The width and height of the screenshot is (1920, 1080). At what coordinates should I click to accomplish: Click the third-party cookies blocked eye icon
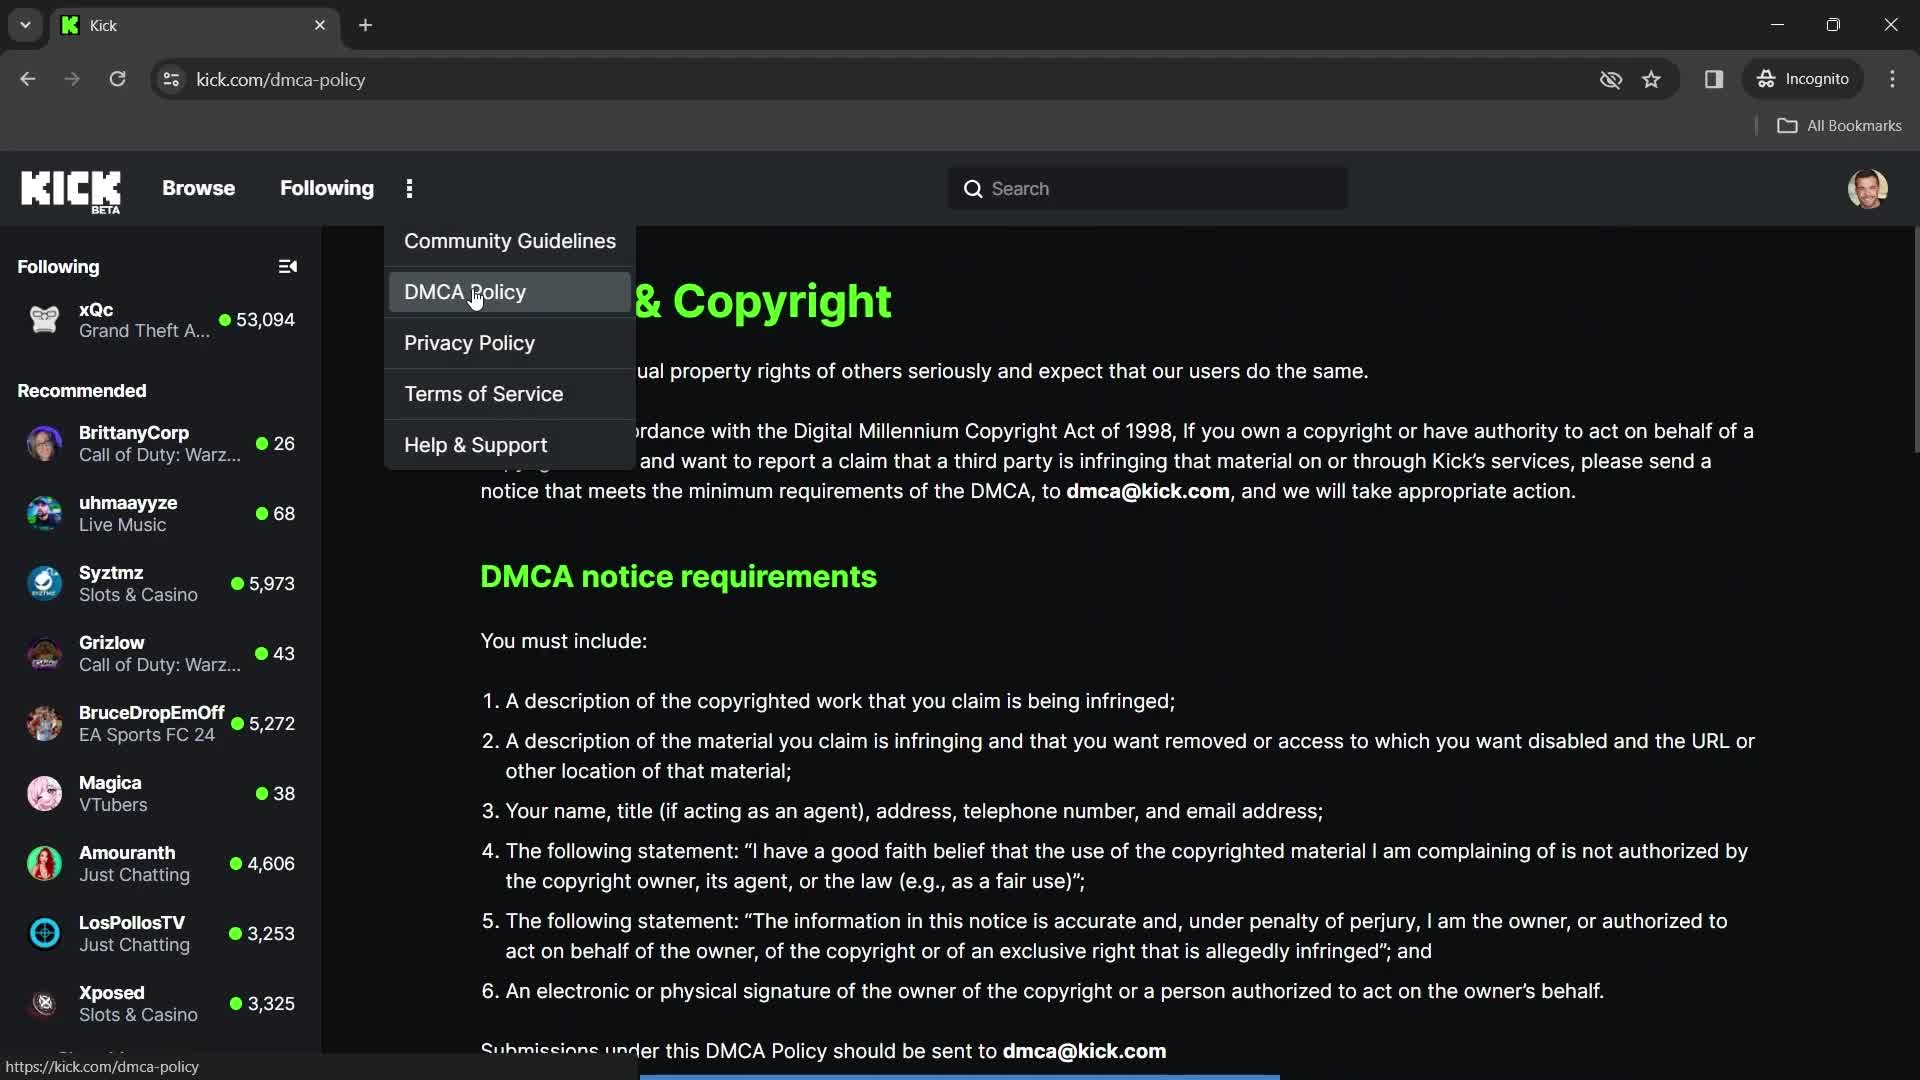[x=1610, y=79]
